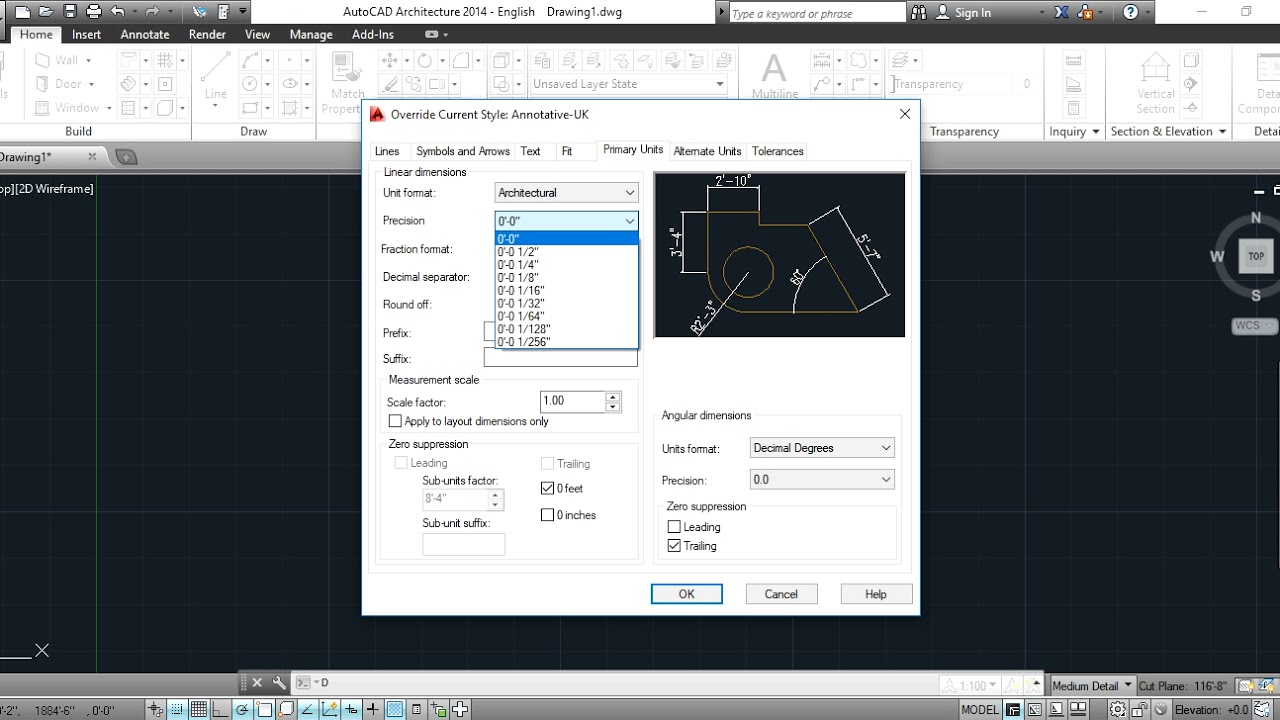Open the Help question mark icon

coord(1131,12)
